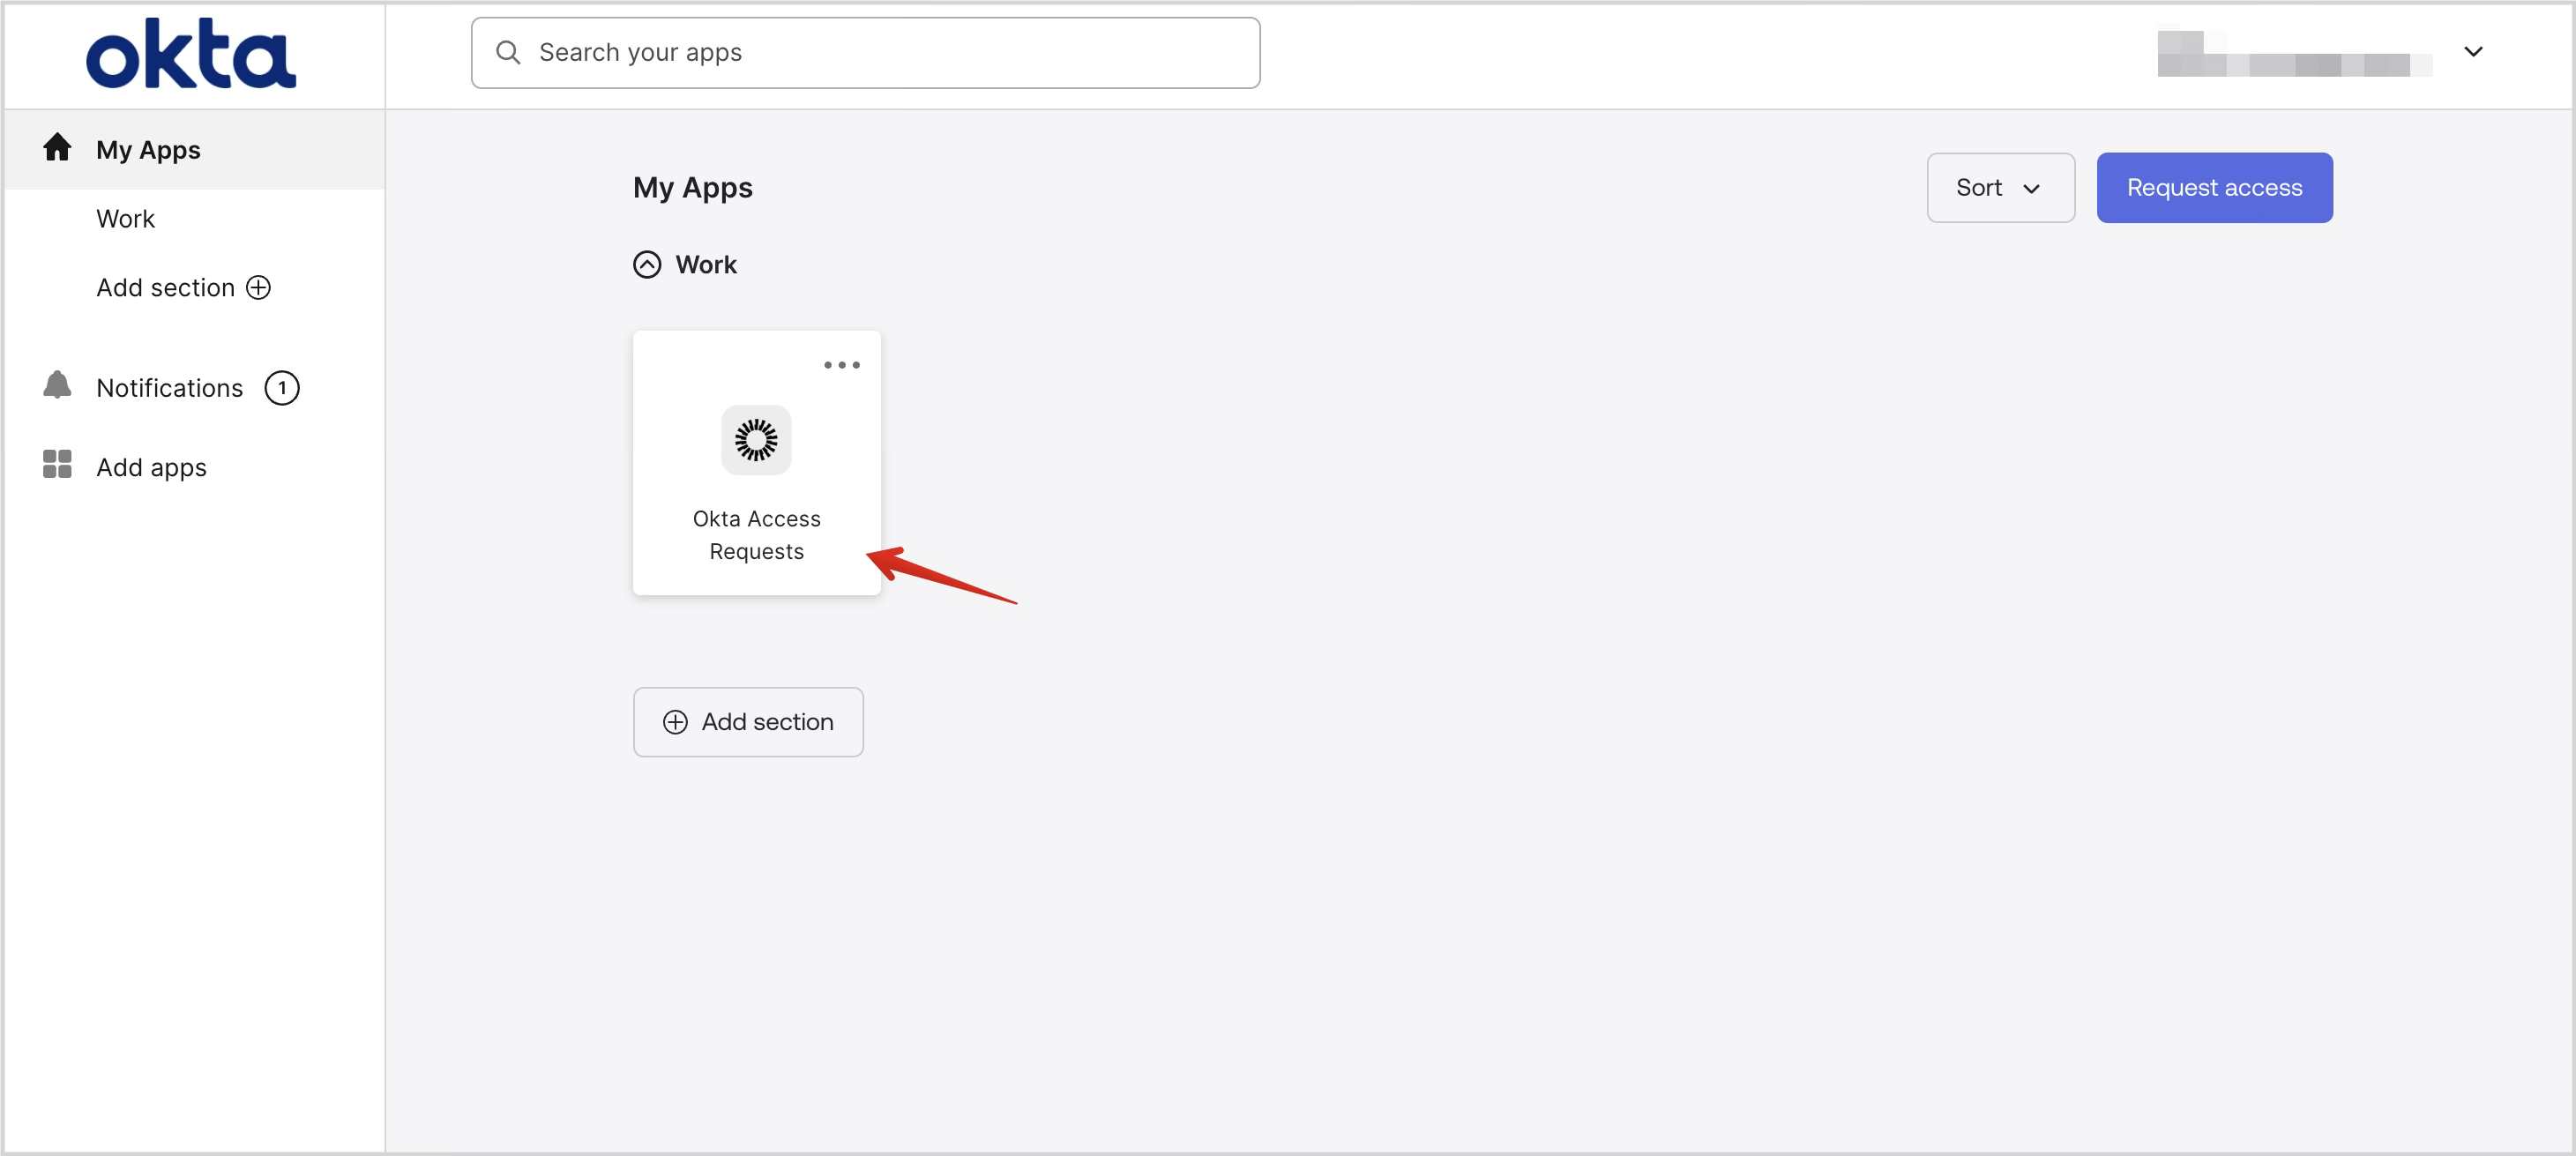Open the three-dot menu on the app tile

(841, 364)
